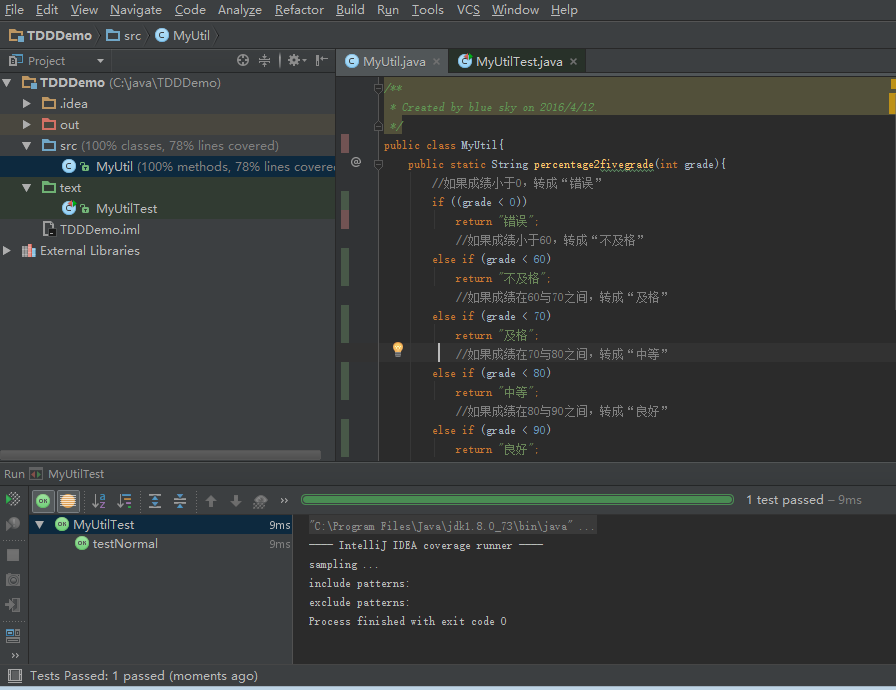The height and width of the screenshot is (690, 896).
Task: Click the Project panel horizontal scrollbar
Action: point(161,455)
